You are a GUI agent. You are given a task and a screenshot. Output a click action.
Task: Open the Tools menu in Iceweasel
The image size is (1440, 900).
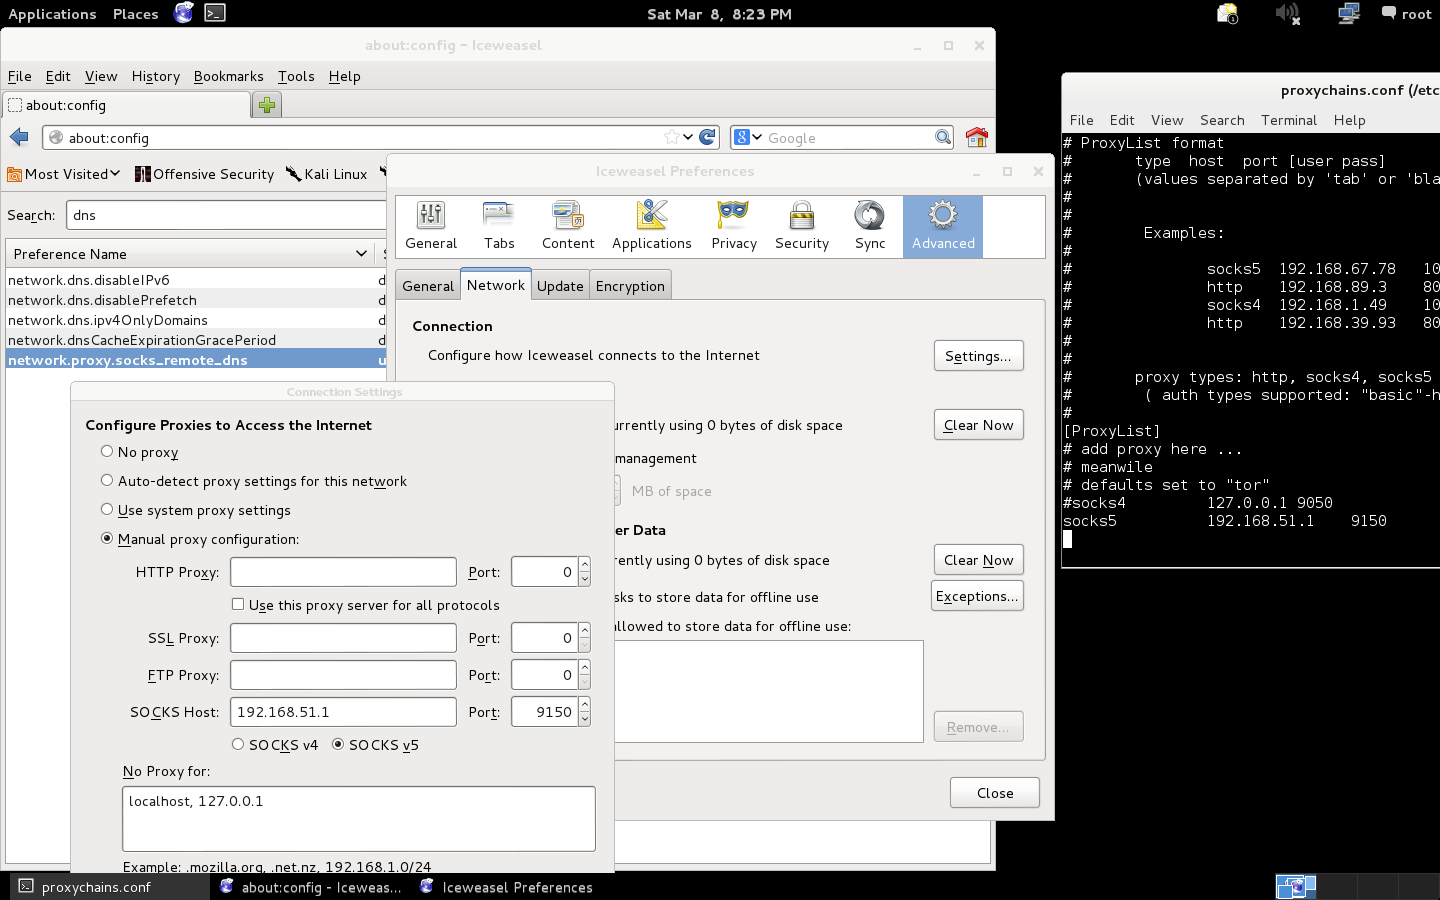point(296,76)
